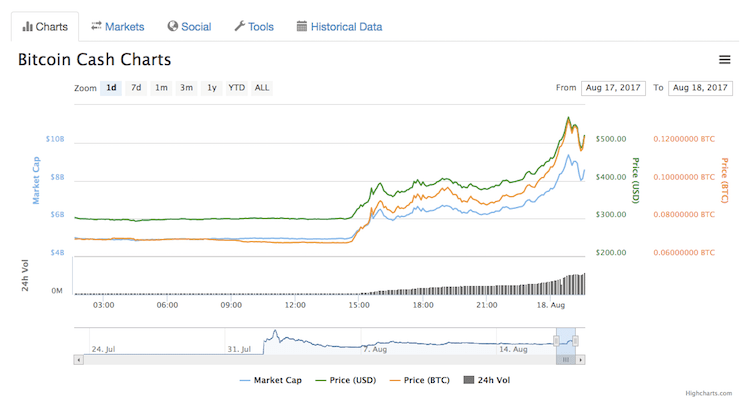This screenshot has width=750, height=407.
Task: Toggle Market Cap series in legend
Action: [270, 380]
